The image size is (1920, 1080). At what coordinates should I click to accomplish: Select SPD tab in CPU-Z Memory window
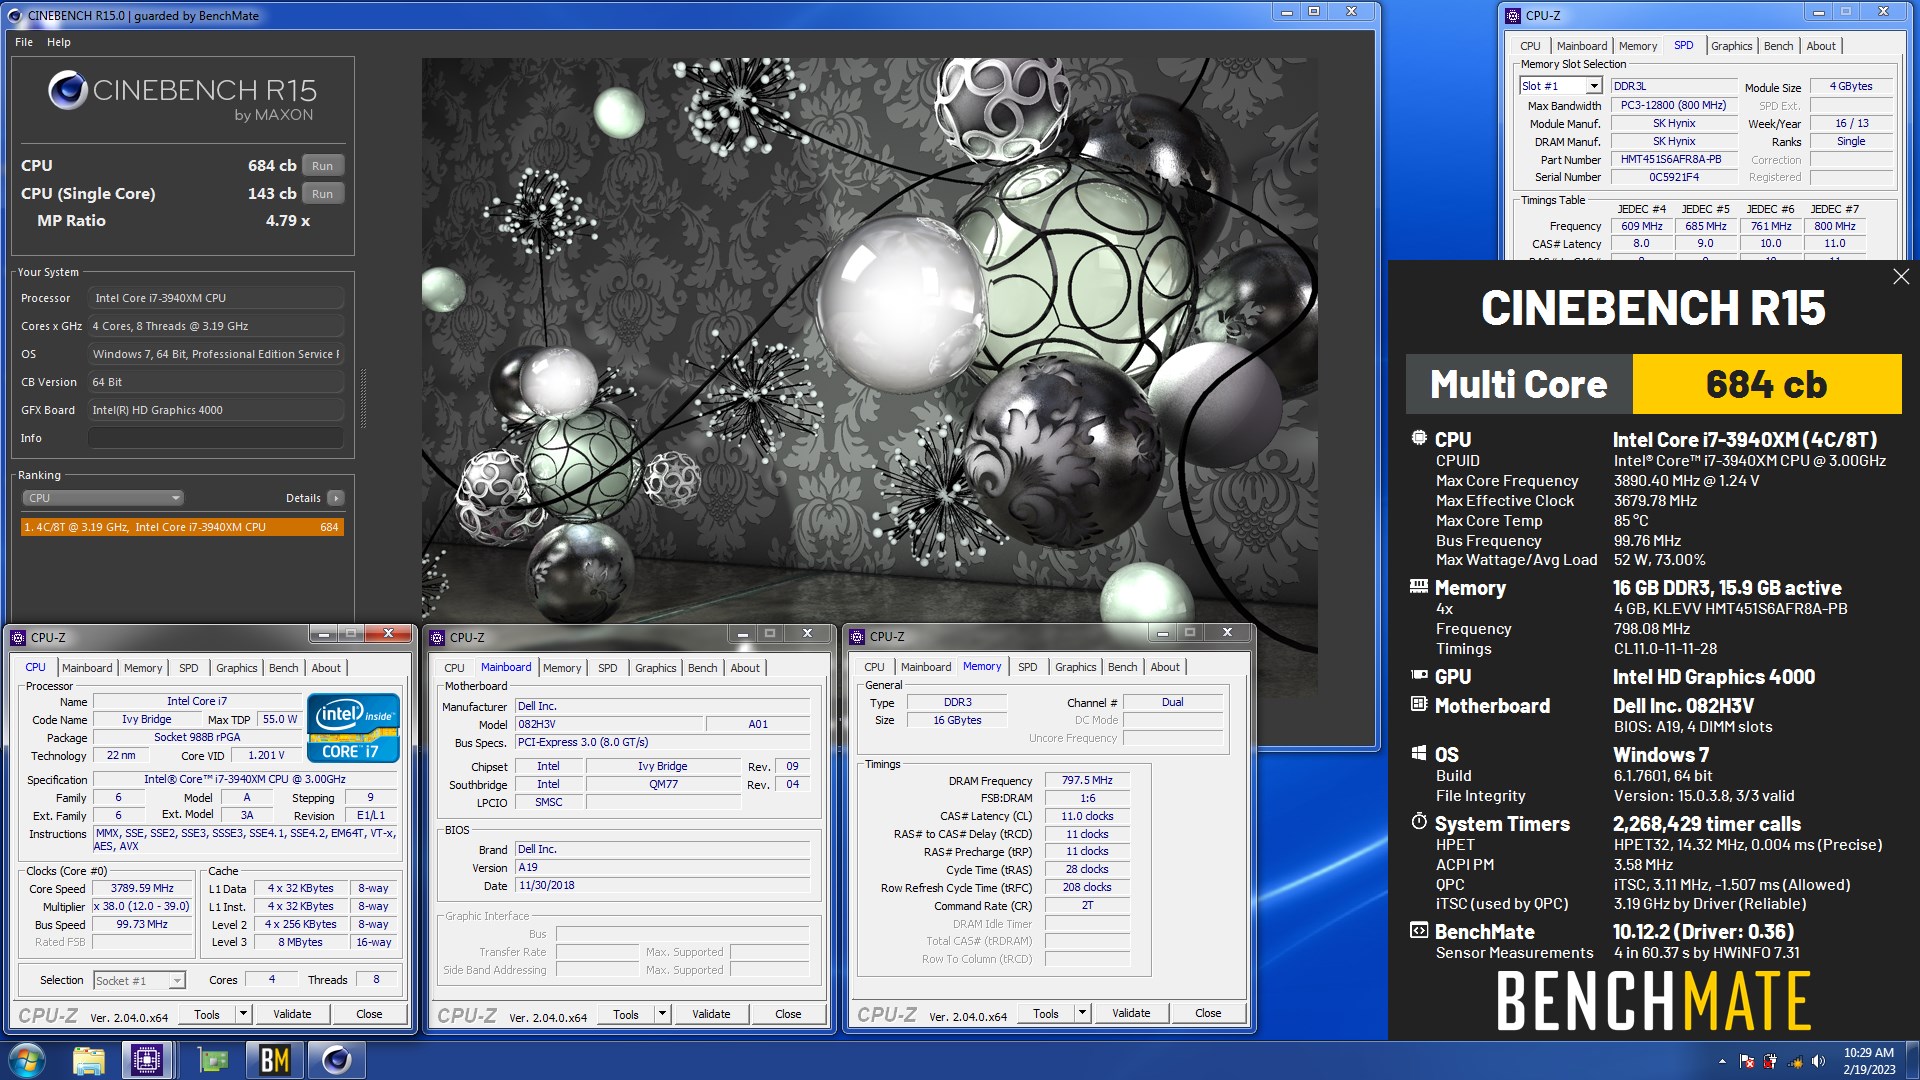[1028, 667]
